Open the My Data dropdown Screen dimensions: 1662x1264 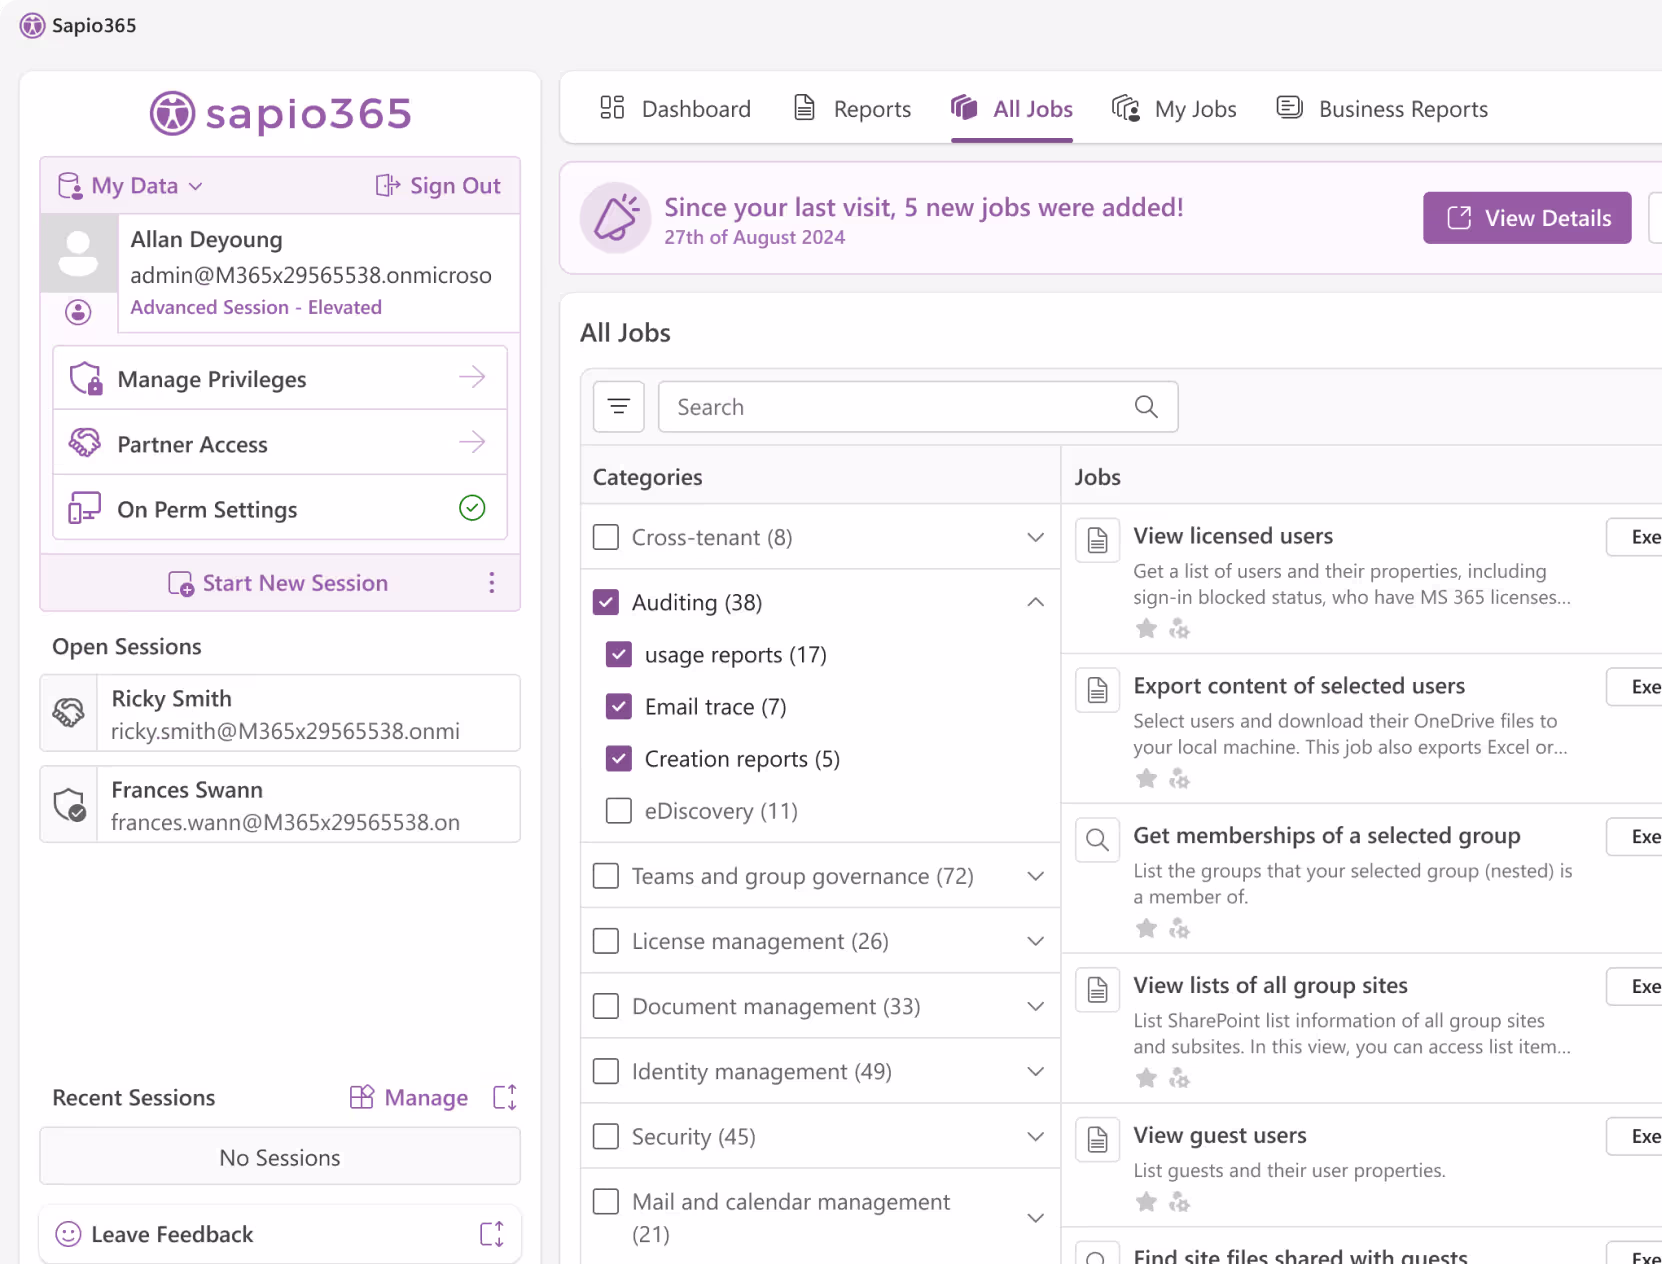pos(130,186)
